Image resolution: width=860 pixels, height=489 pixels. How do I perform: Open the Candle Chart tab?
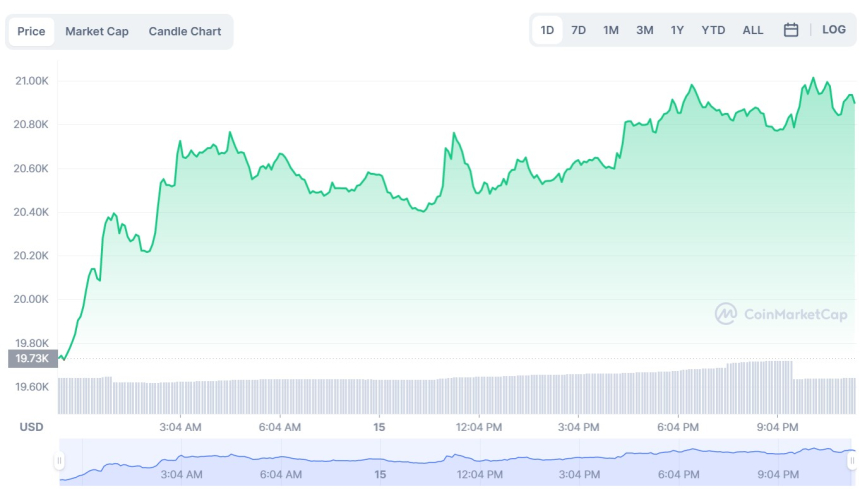coord(185,31)
